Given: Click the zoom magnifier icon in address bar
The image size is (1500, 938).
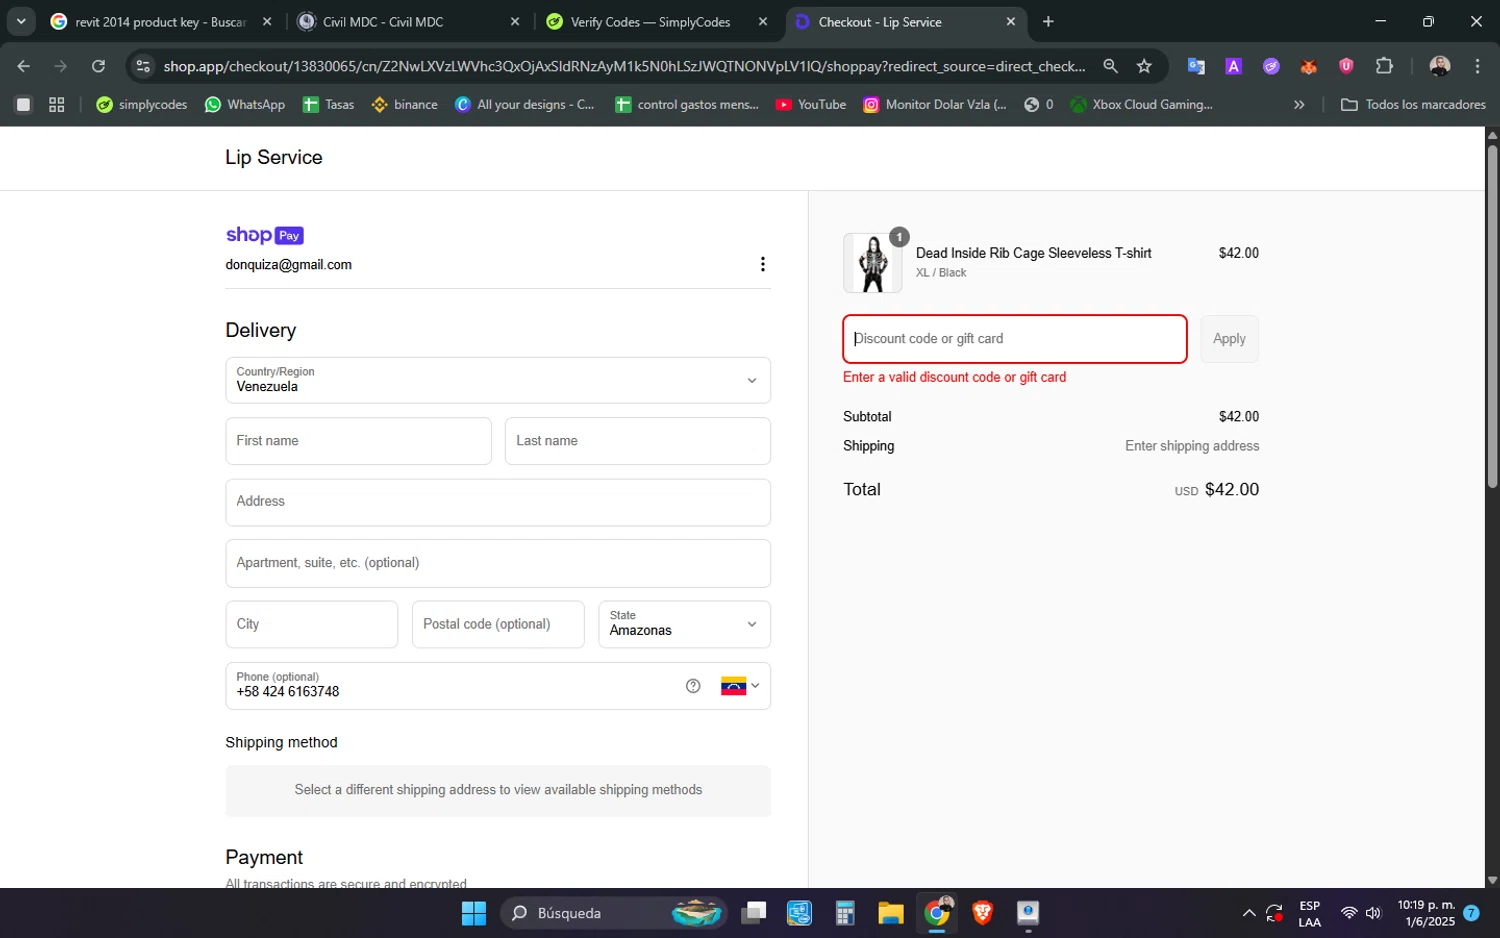Looking at the screenshot, I should coord(1110,66).
